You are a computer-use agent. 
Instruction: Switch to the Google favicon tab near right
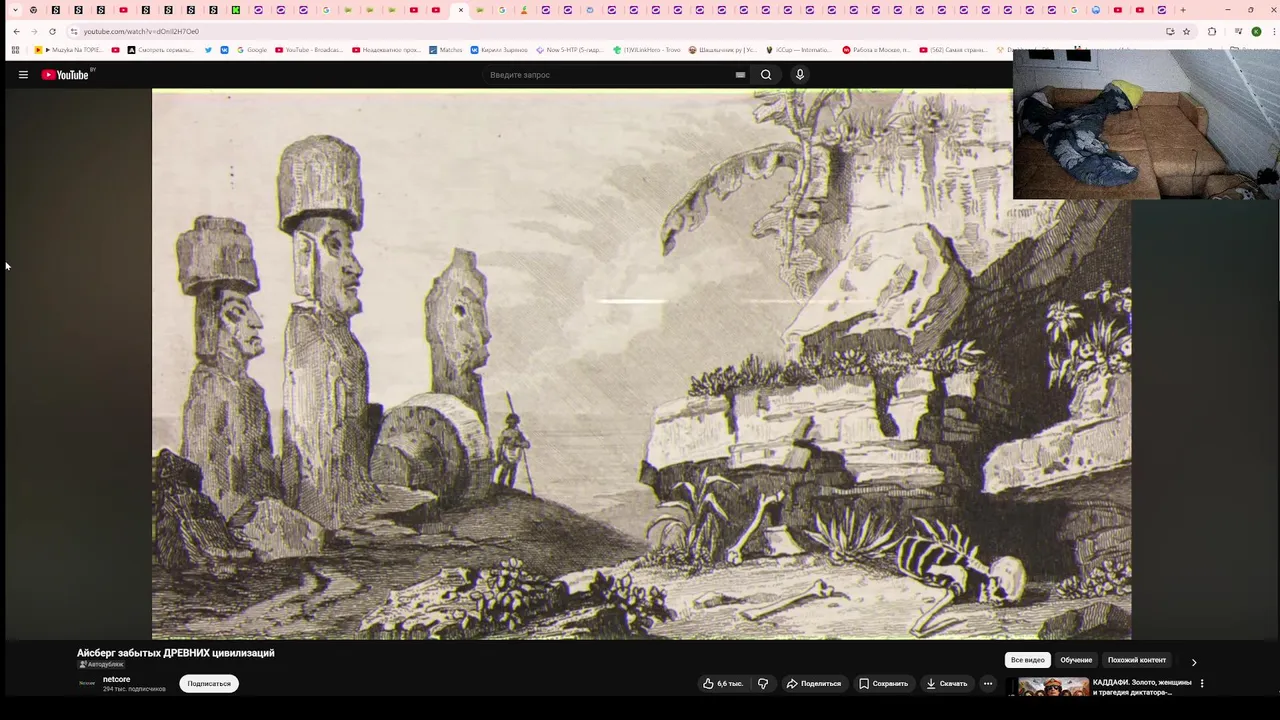1074,10
